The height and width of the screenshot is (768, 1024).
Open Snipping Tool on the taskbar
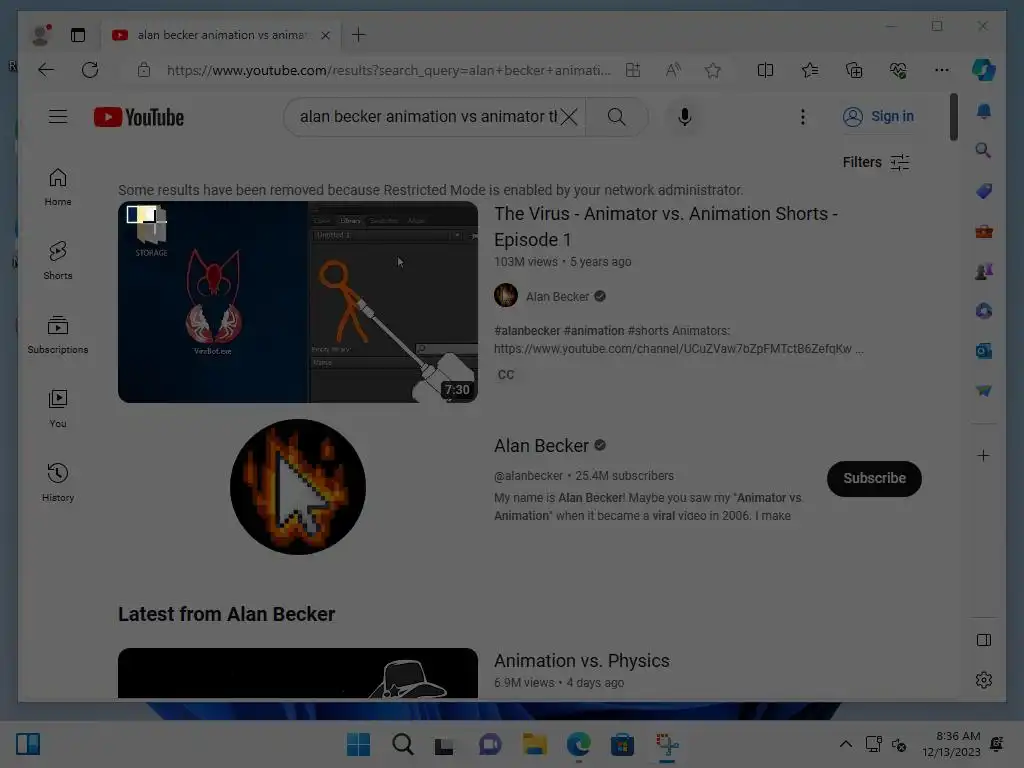[667, 744]
